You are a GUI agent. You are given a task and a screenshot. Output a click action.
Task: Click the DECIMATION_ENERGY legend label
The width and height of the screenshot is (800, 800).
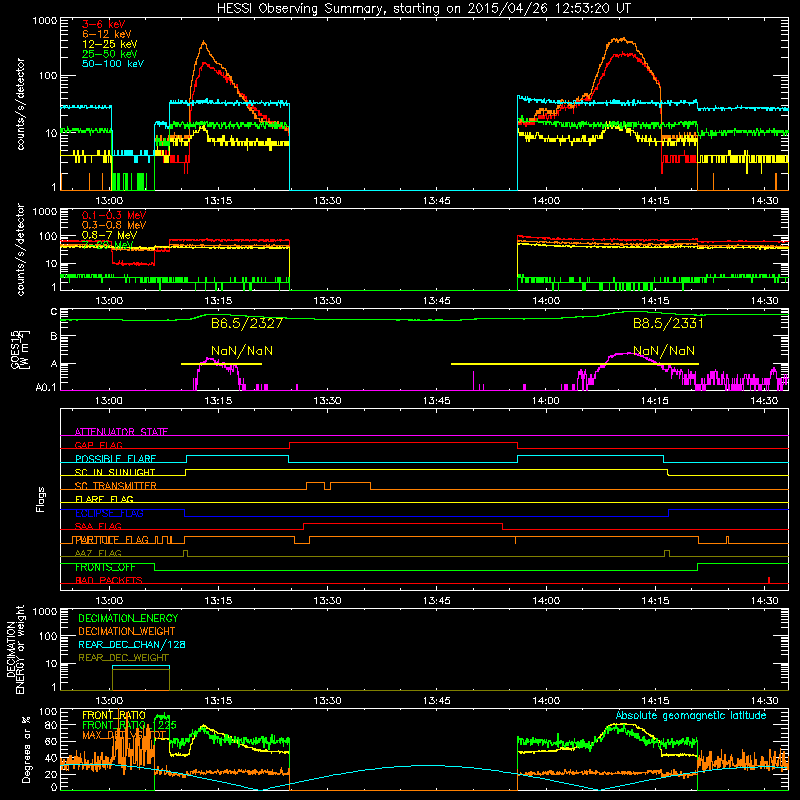tap(129, 618)
